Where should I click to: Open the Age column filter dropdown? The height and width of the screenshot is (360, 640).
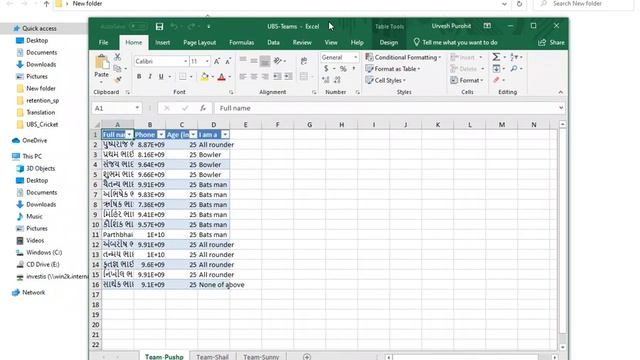pyautogui.click(x=193, y=135)
